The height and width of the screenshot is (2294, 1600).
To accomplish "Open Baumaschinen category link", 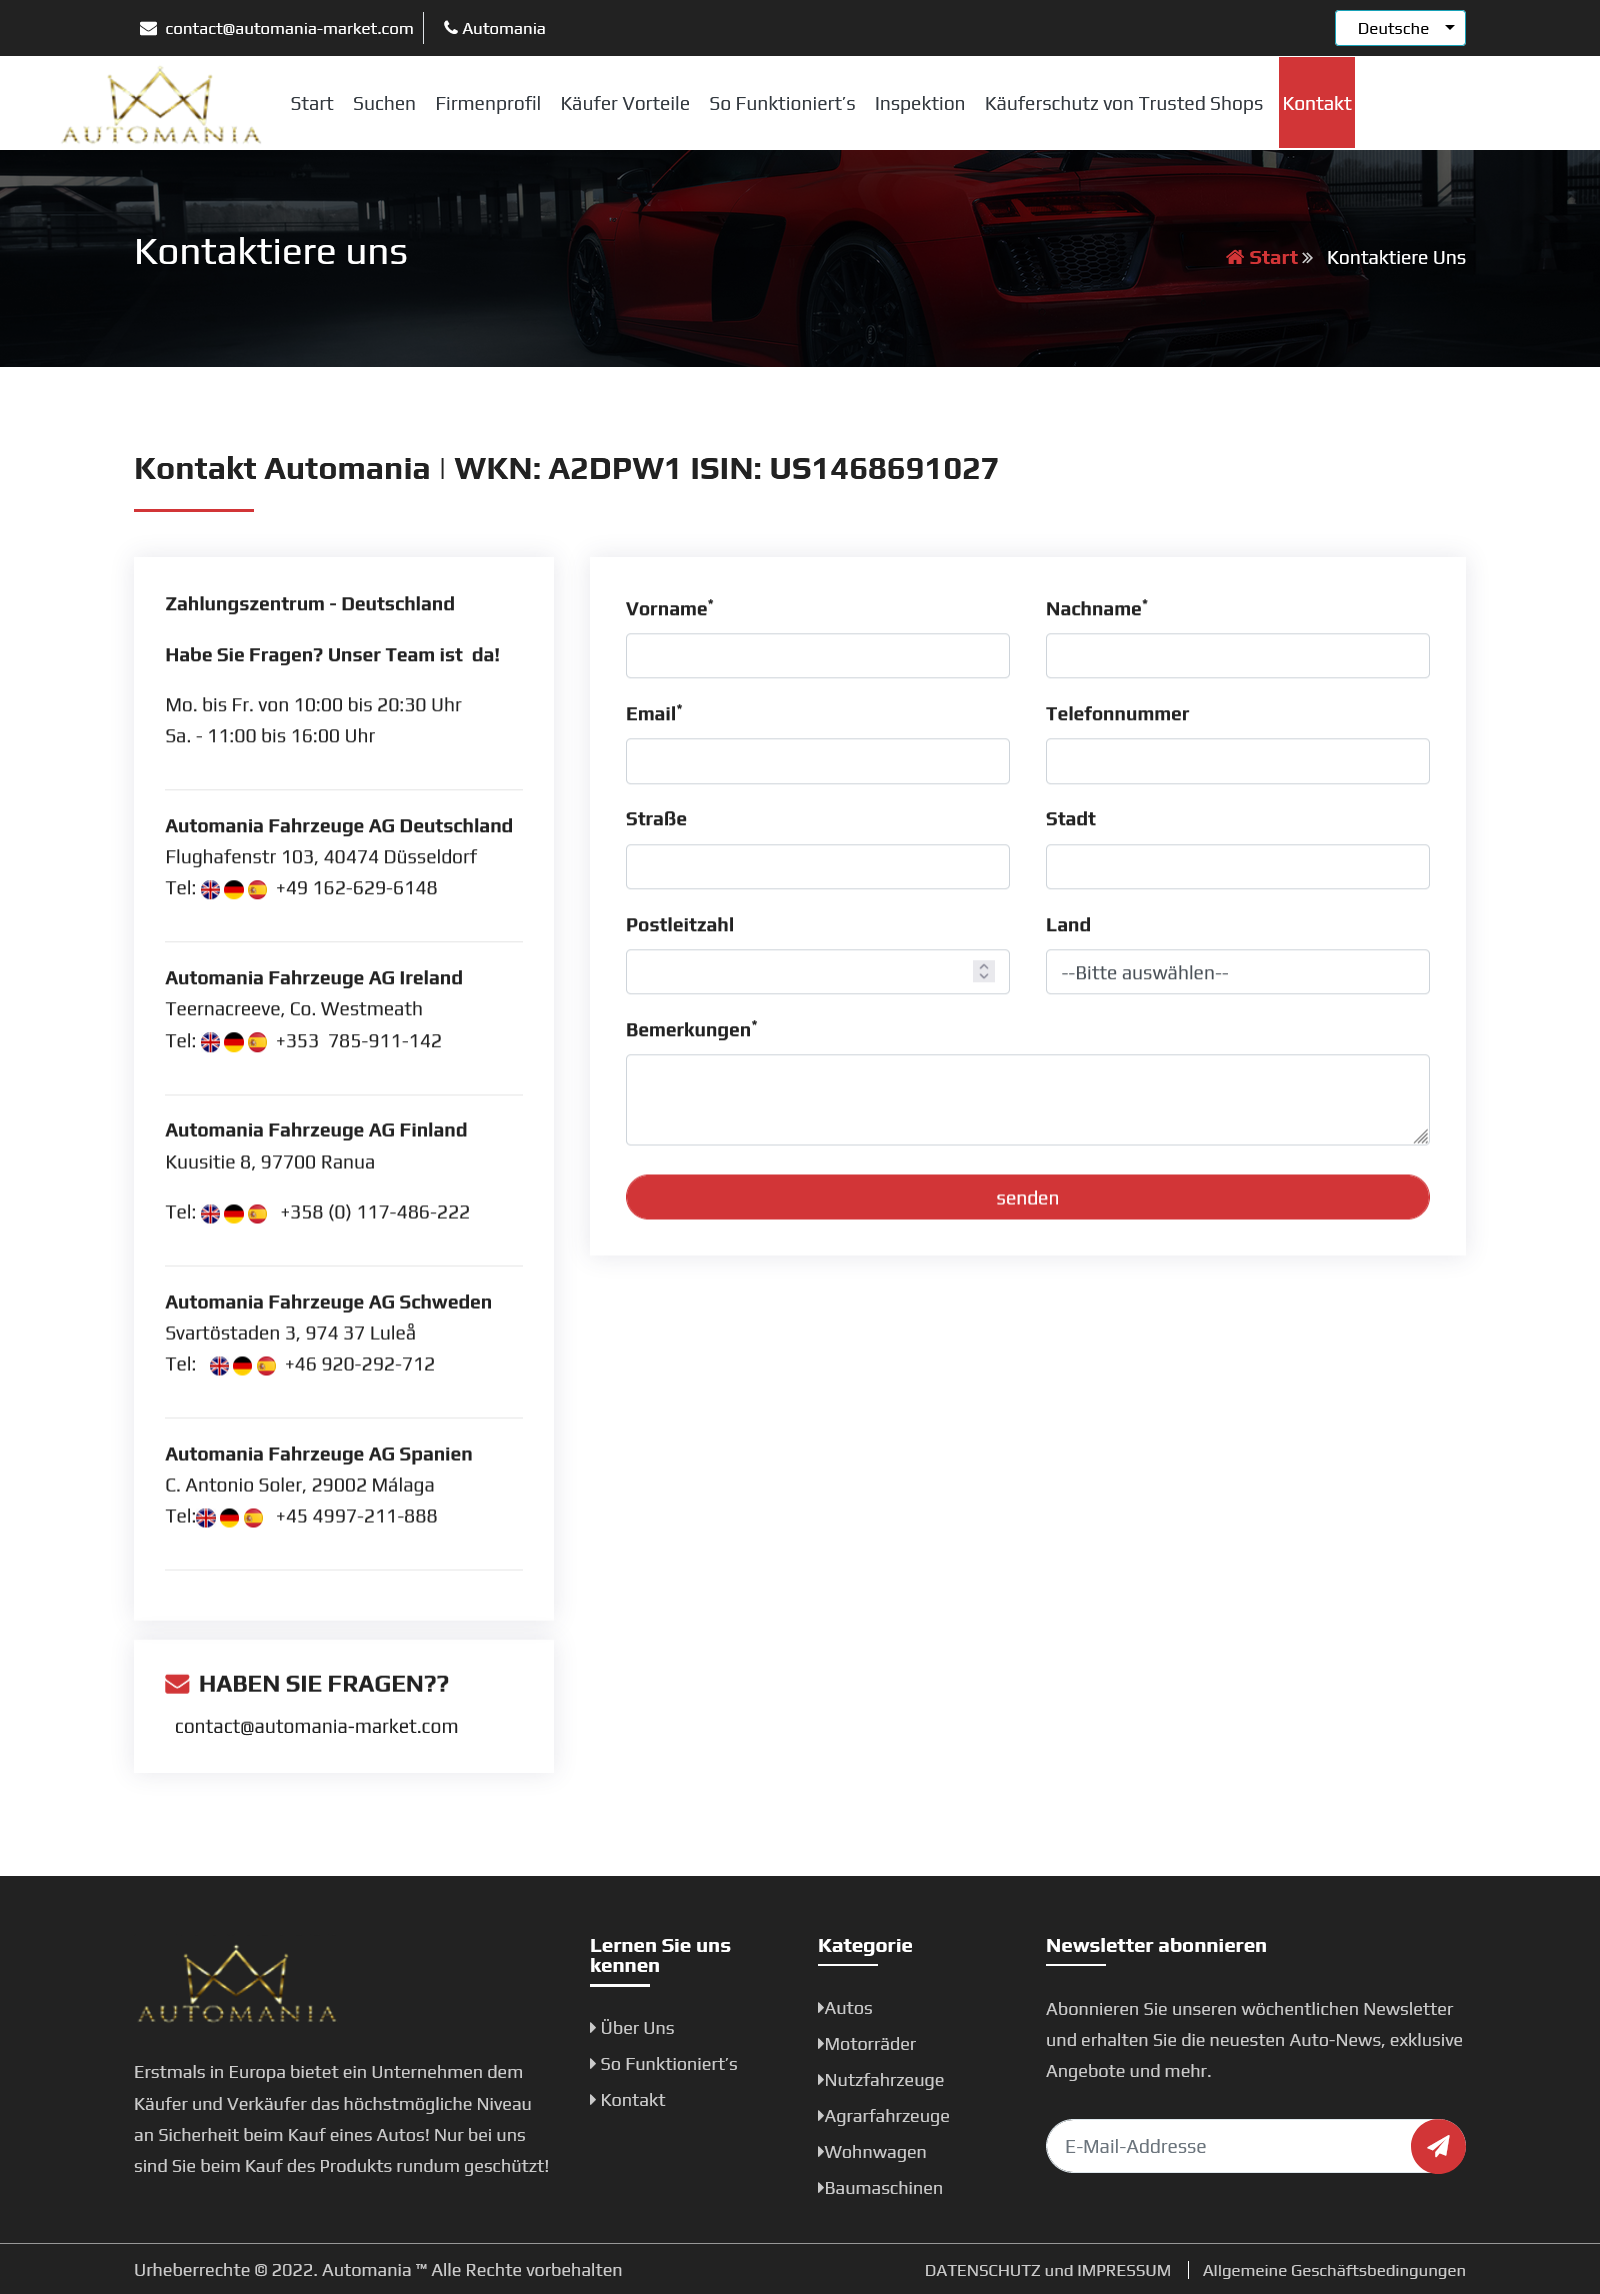I will [882, 2187].
